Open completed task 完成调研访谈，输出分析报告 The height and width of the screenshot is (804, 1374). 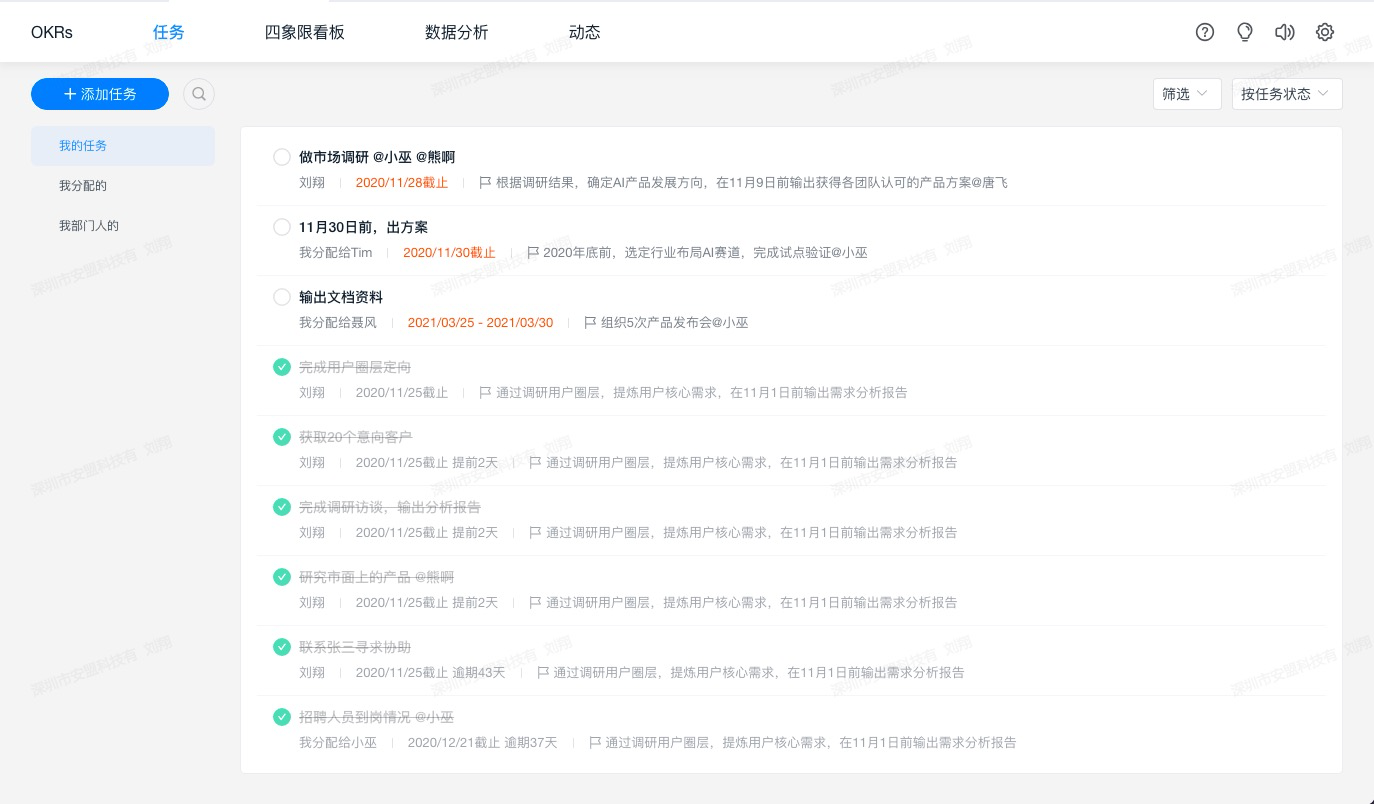coord(390,507)
